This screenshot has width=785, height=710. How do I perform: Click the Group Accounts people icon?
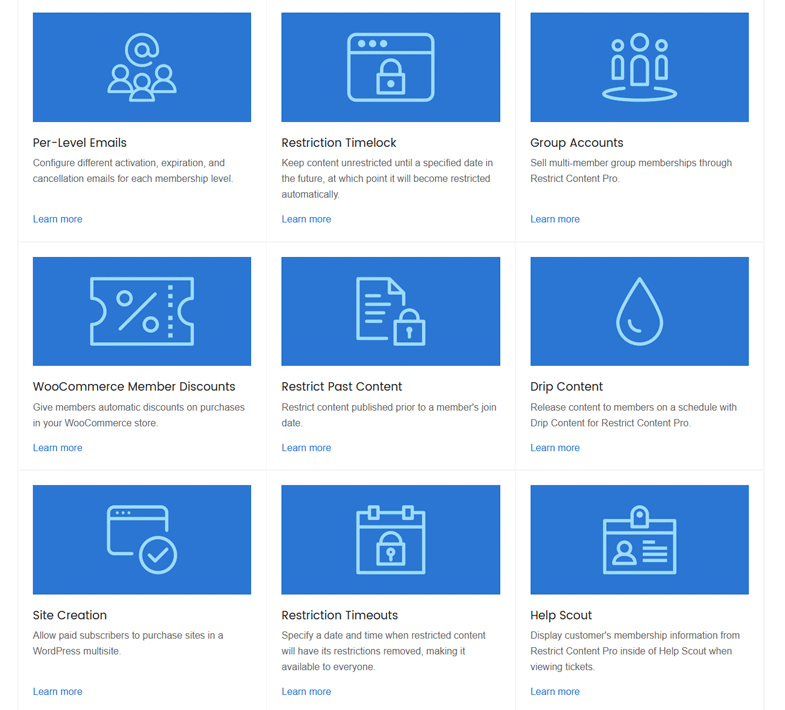(639, 67)
